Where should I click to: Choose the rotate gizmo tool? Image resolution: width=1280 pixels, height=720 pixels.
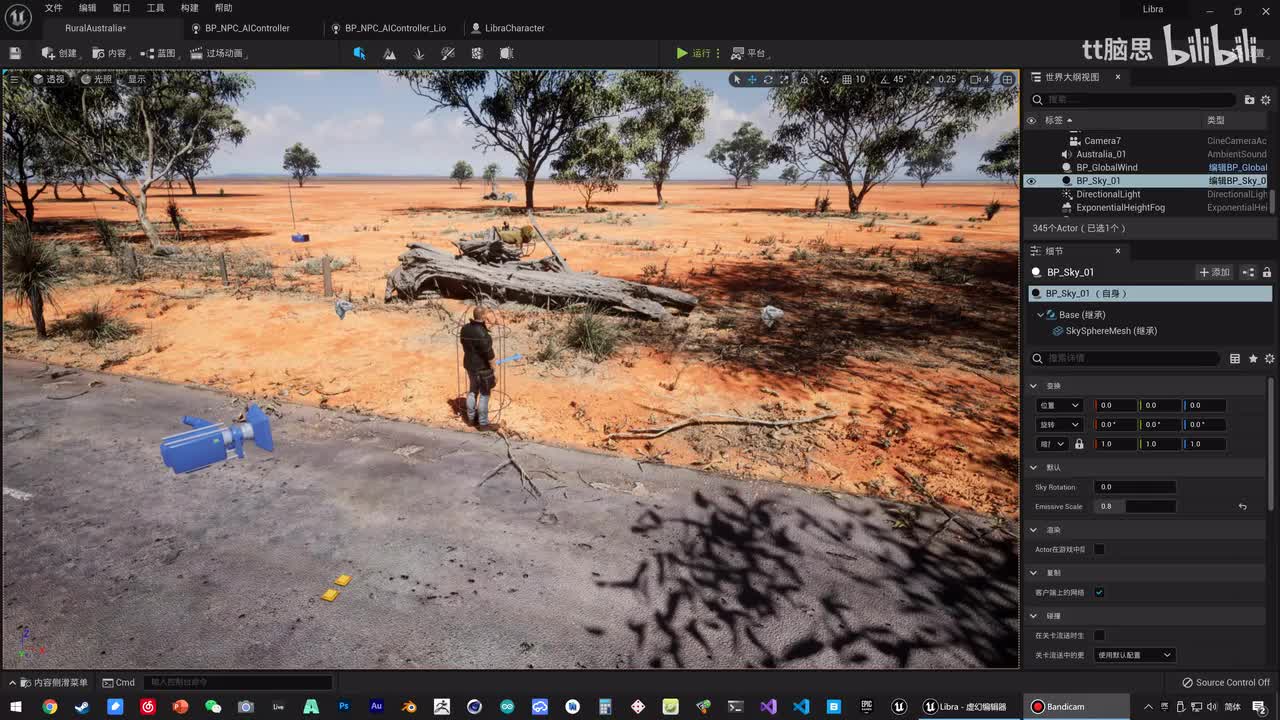pyautogui.click(x=768, y=79)
